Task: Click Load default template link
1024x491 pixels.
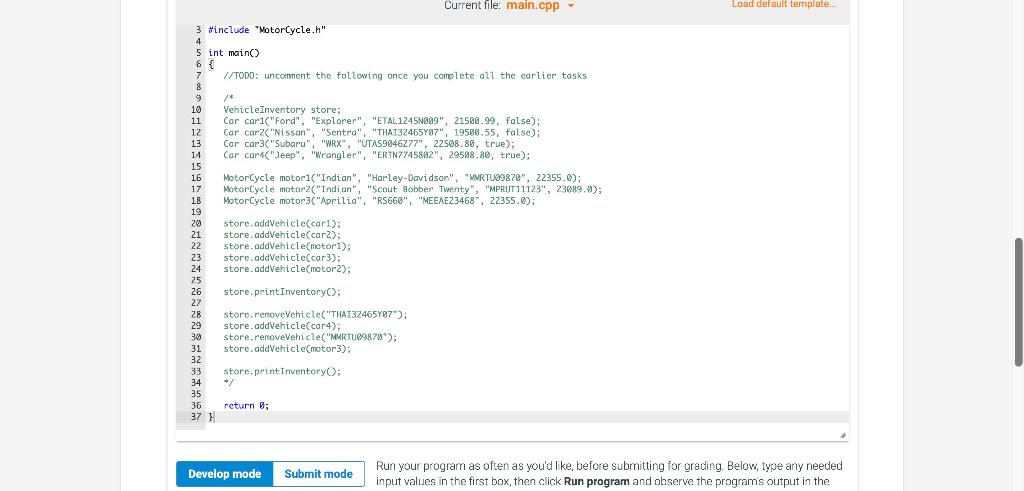Action: (784, 4)
